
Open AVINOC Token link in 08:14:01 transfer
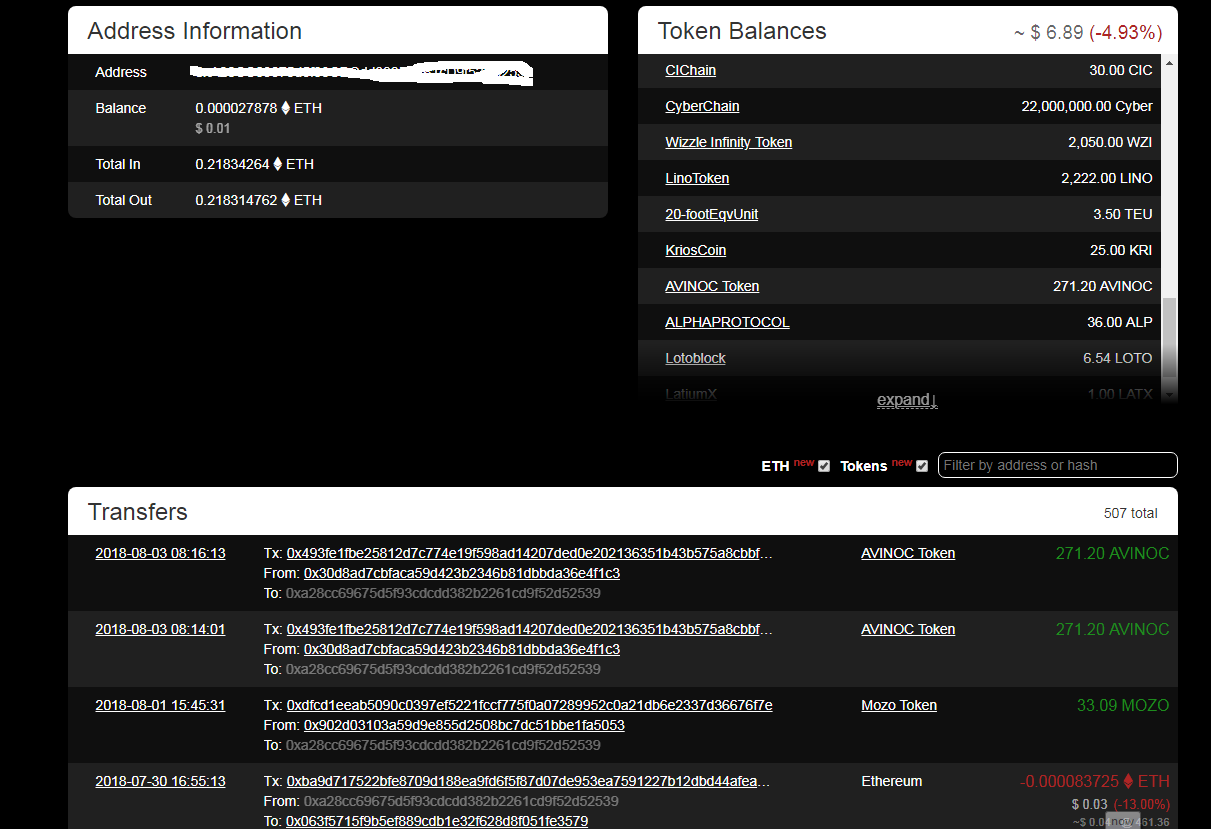point(908,629)
